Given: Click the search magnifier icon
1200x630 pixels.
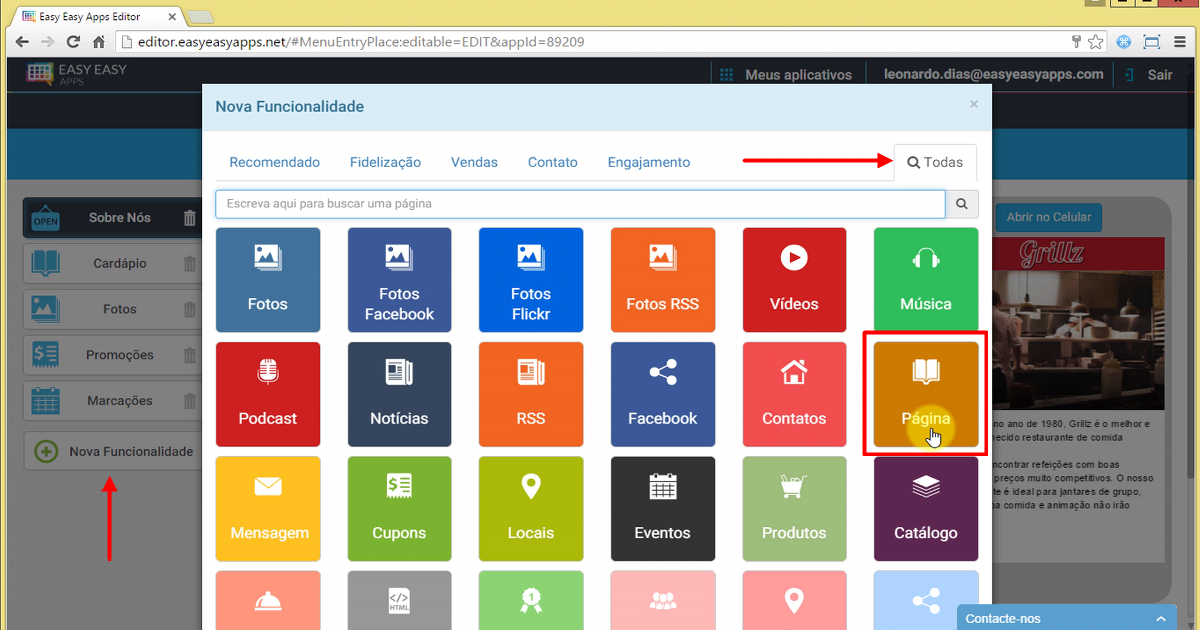Looking at the screenshot, I should tap(961, 203).
